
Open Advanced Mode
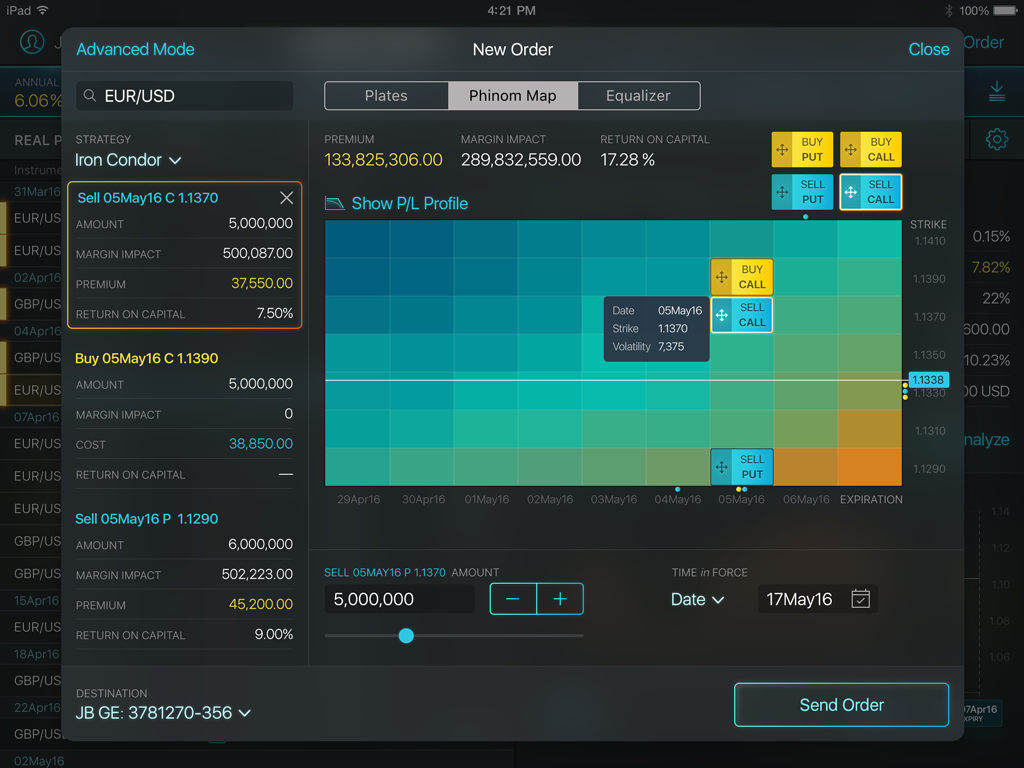pos(135,49)
